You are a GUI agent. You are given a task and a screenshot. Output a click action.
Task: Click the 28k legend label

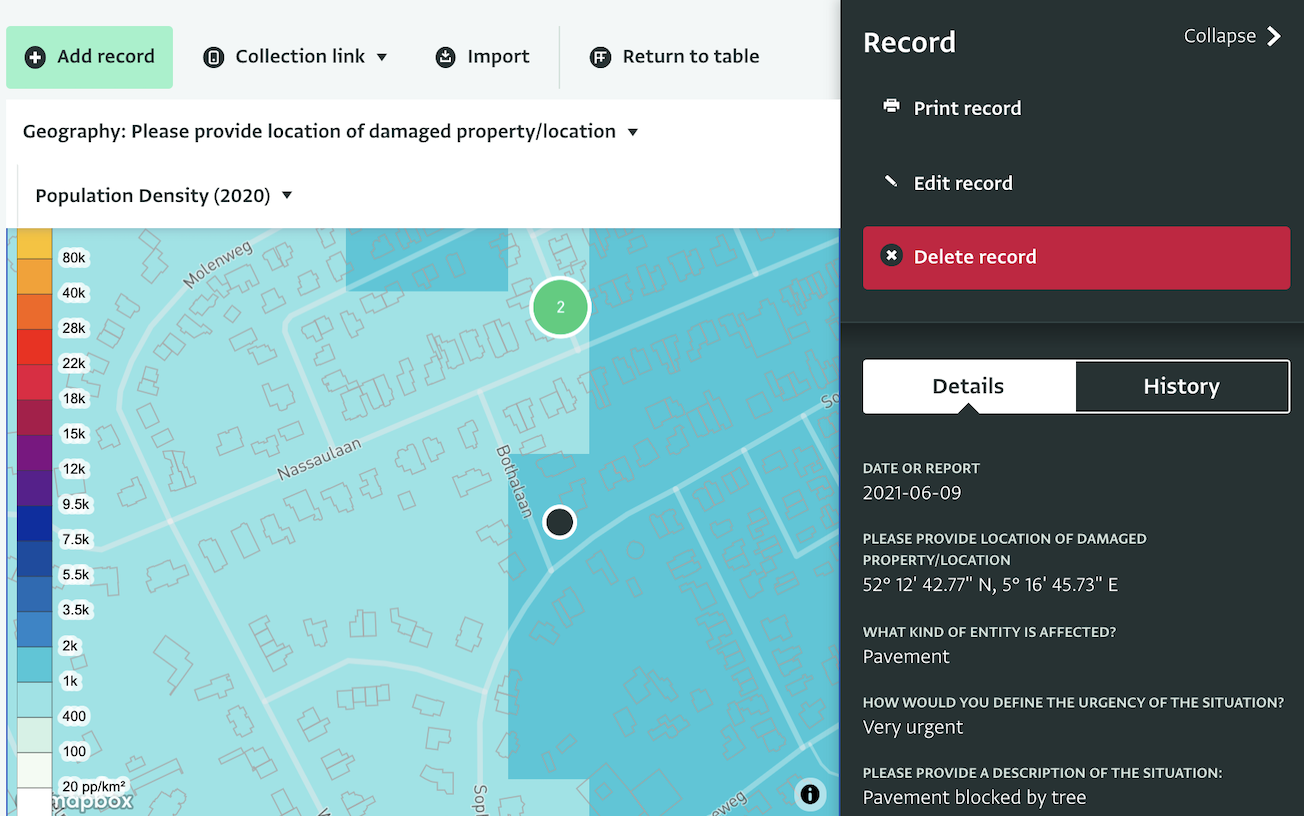click(x=74, y=328)
